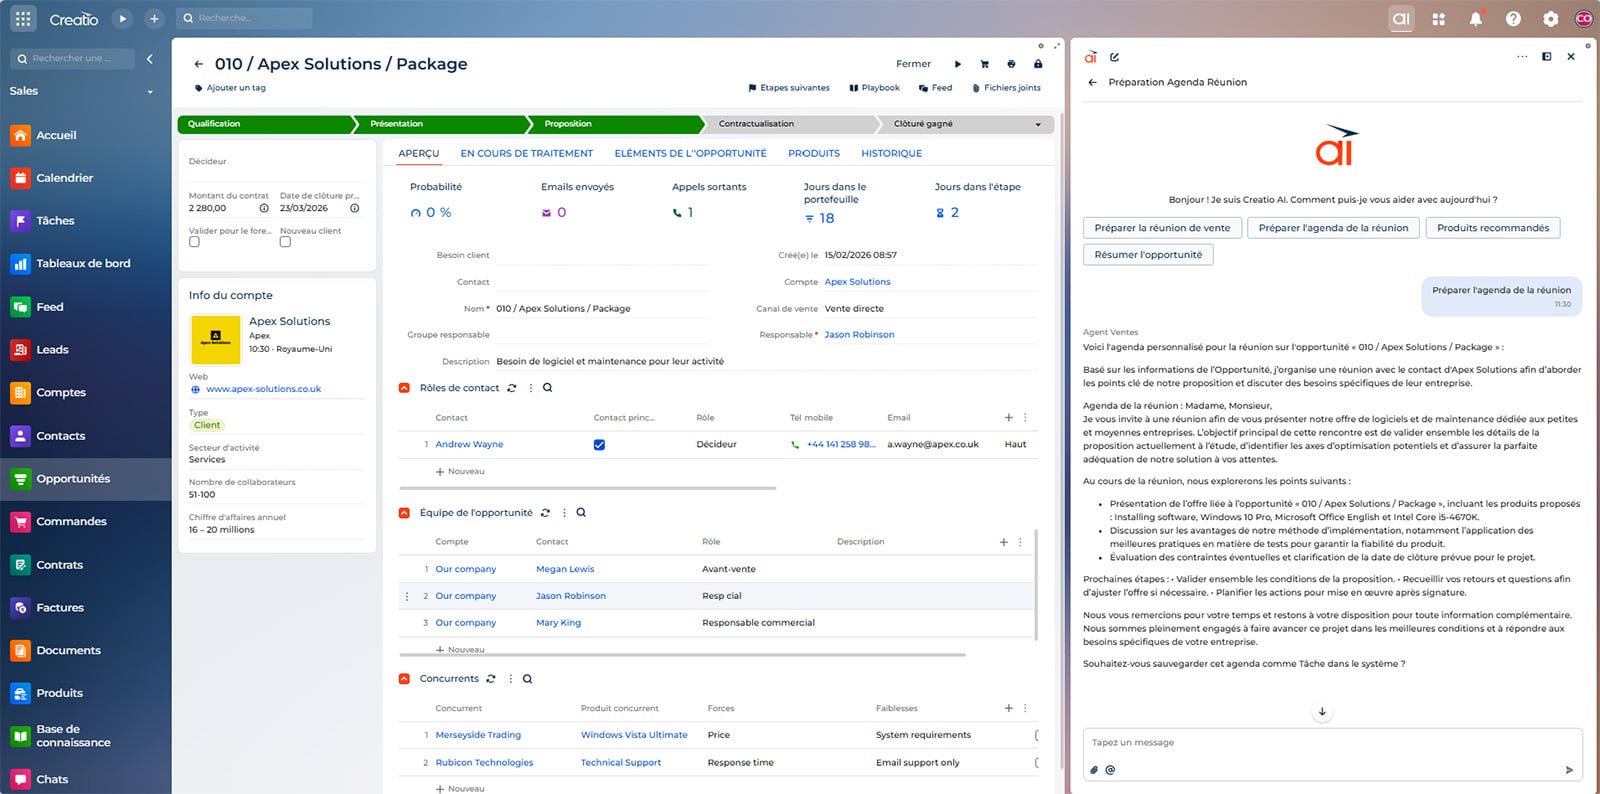Select the Qualification pipeline stage
Image resolution: width=1600 pixels, height=794 pixels.
click(x=265, y=124)
